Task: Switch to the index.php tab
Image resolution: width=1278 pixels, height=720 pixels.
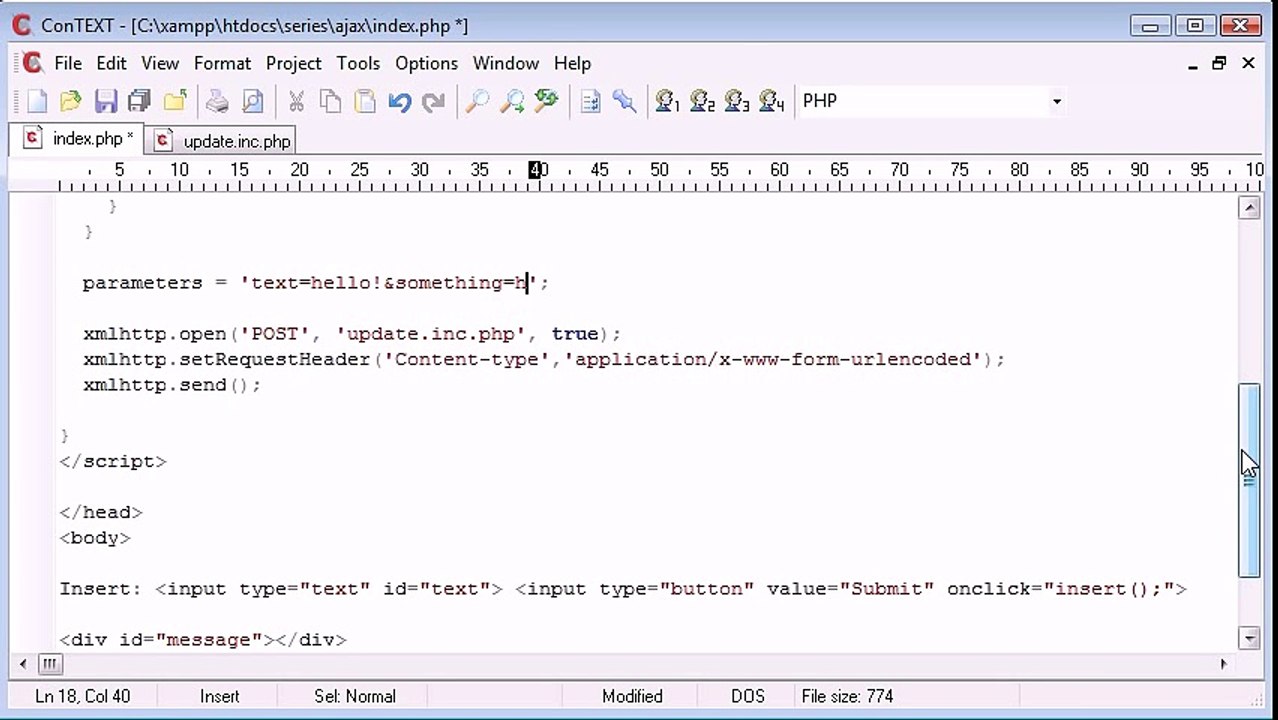Action: 78,139
